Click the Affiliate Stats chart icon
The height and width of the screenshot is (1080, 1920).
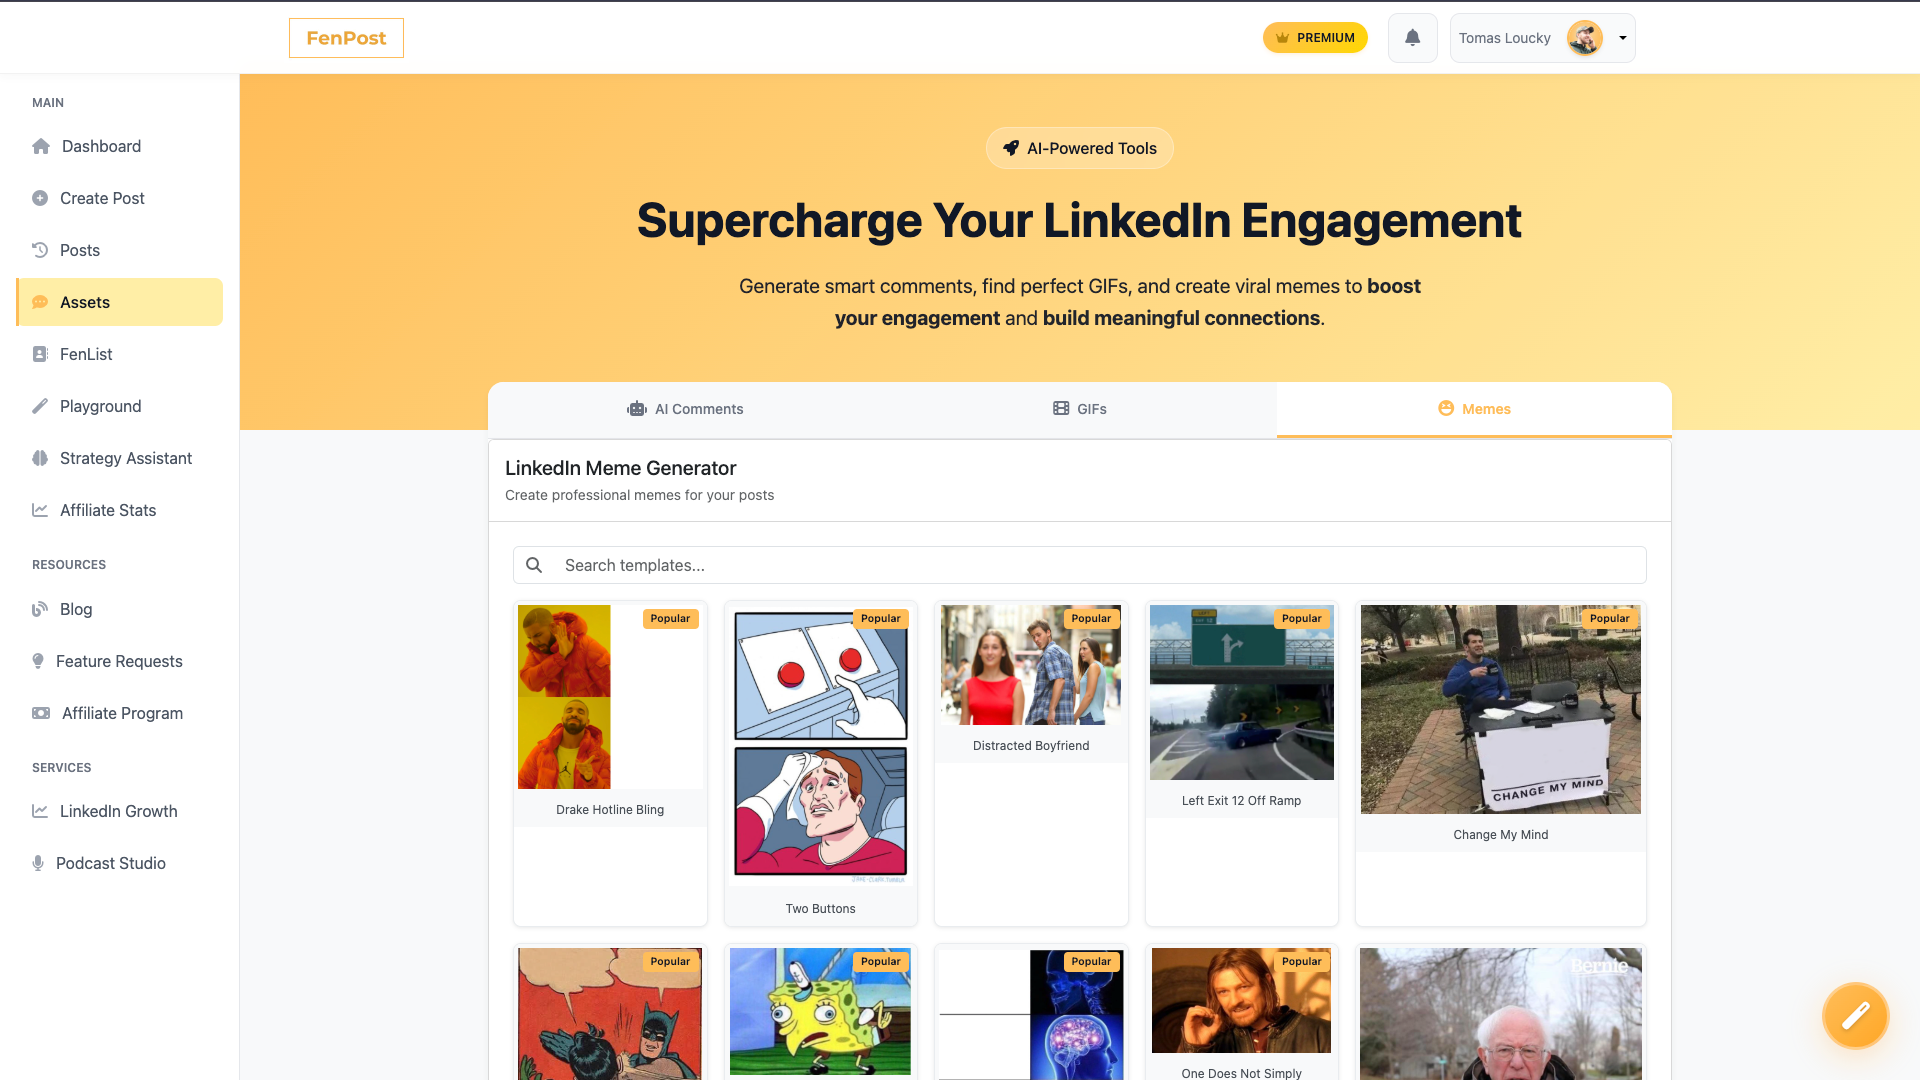point(40,510)
